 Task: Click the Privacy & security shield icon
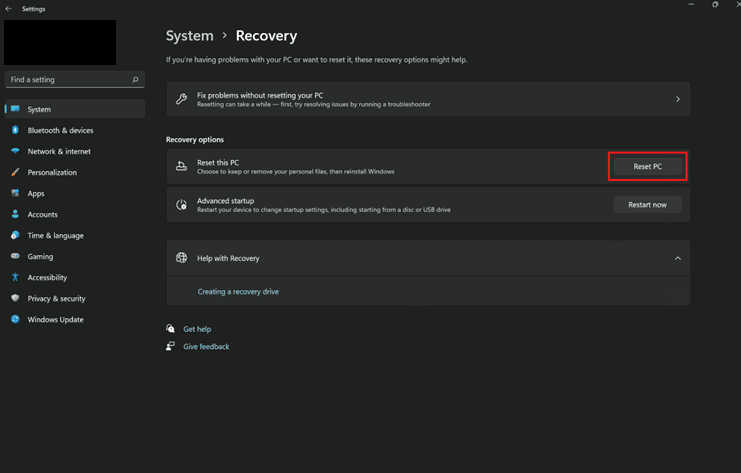[x=16, y=298]
